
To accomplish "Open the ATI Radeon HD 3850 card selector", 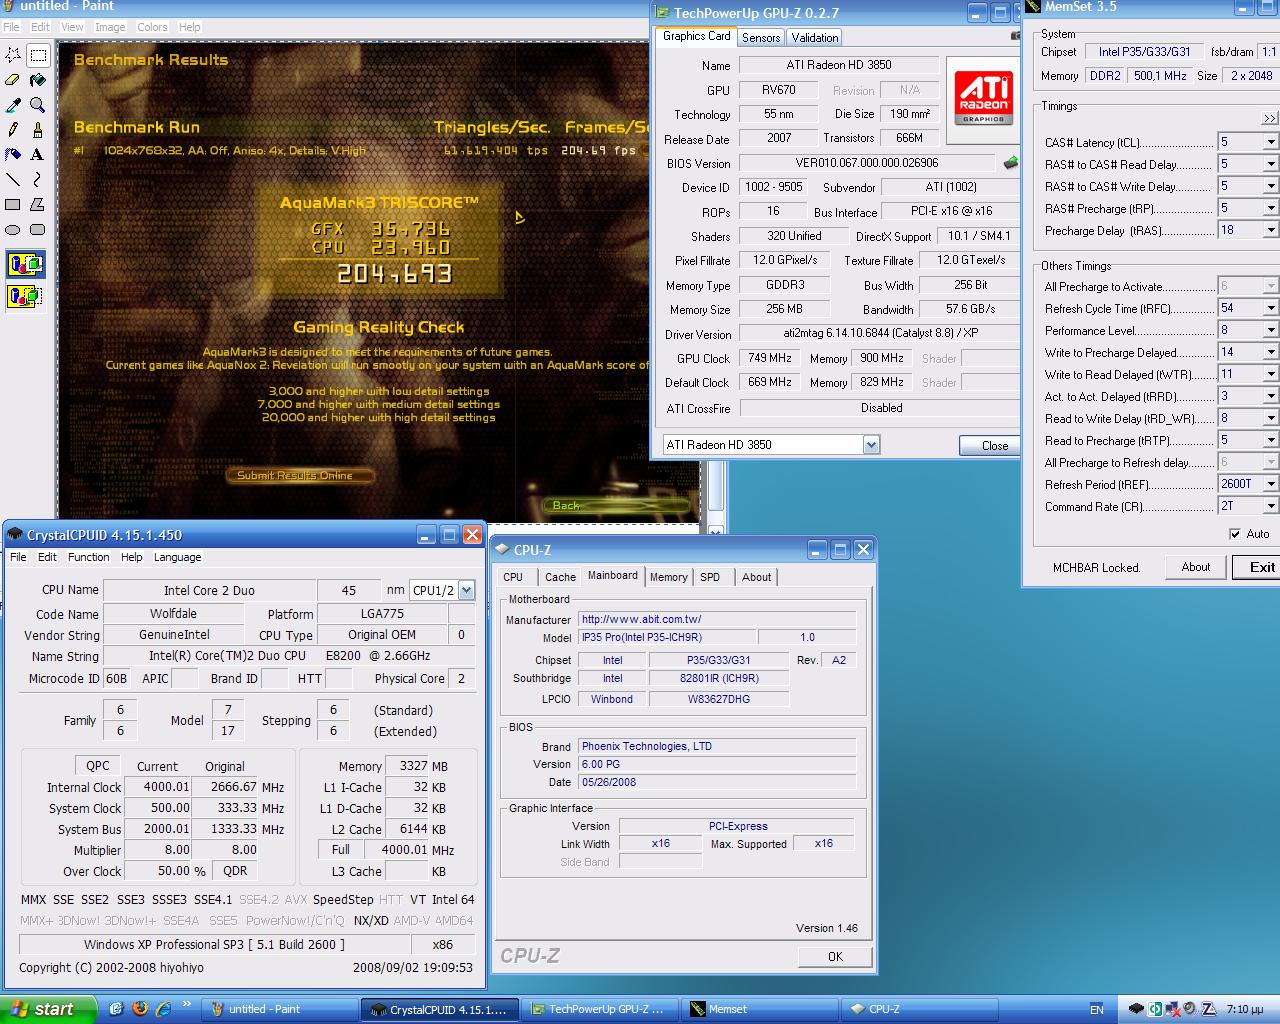I will [x=871, y=445].
